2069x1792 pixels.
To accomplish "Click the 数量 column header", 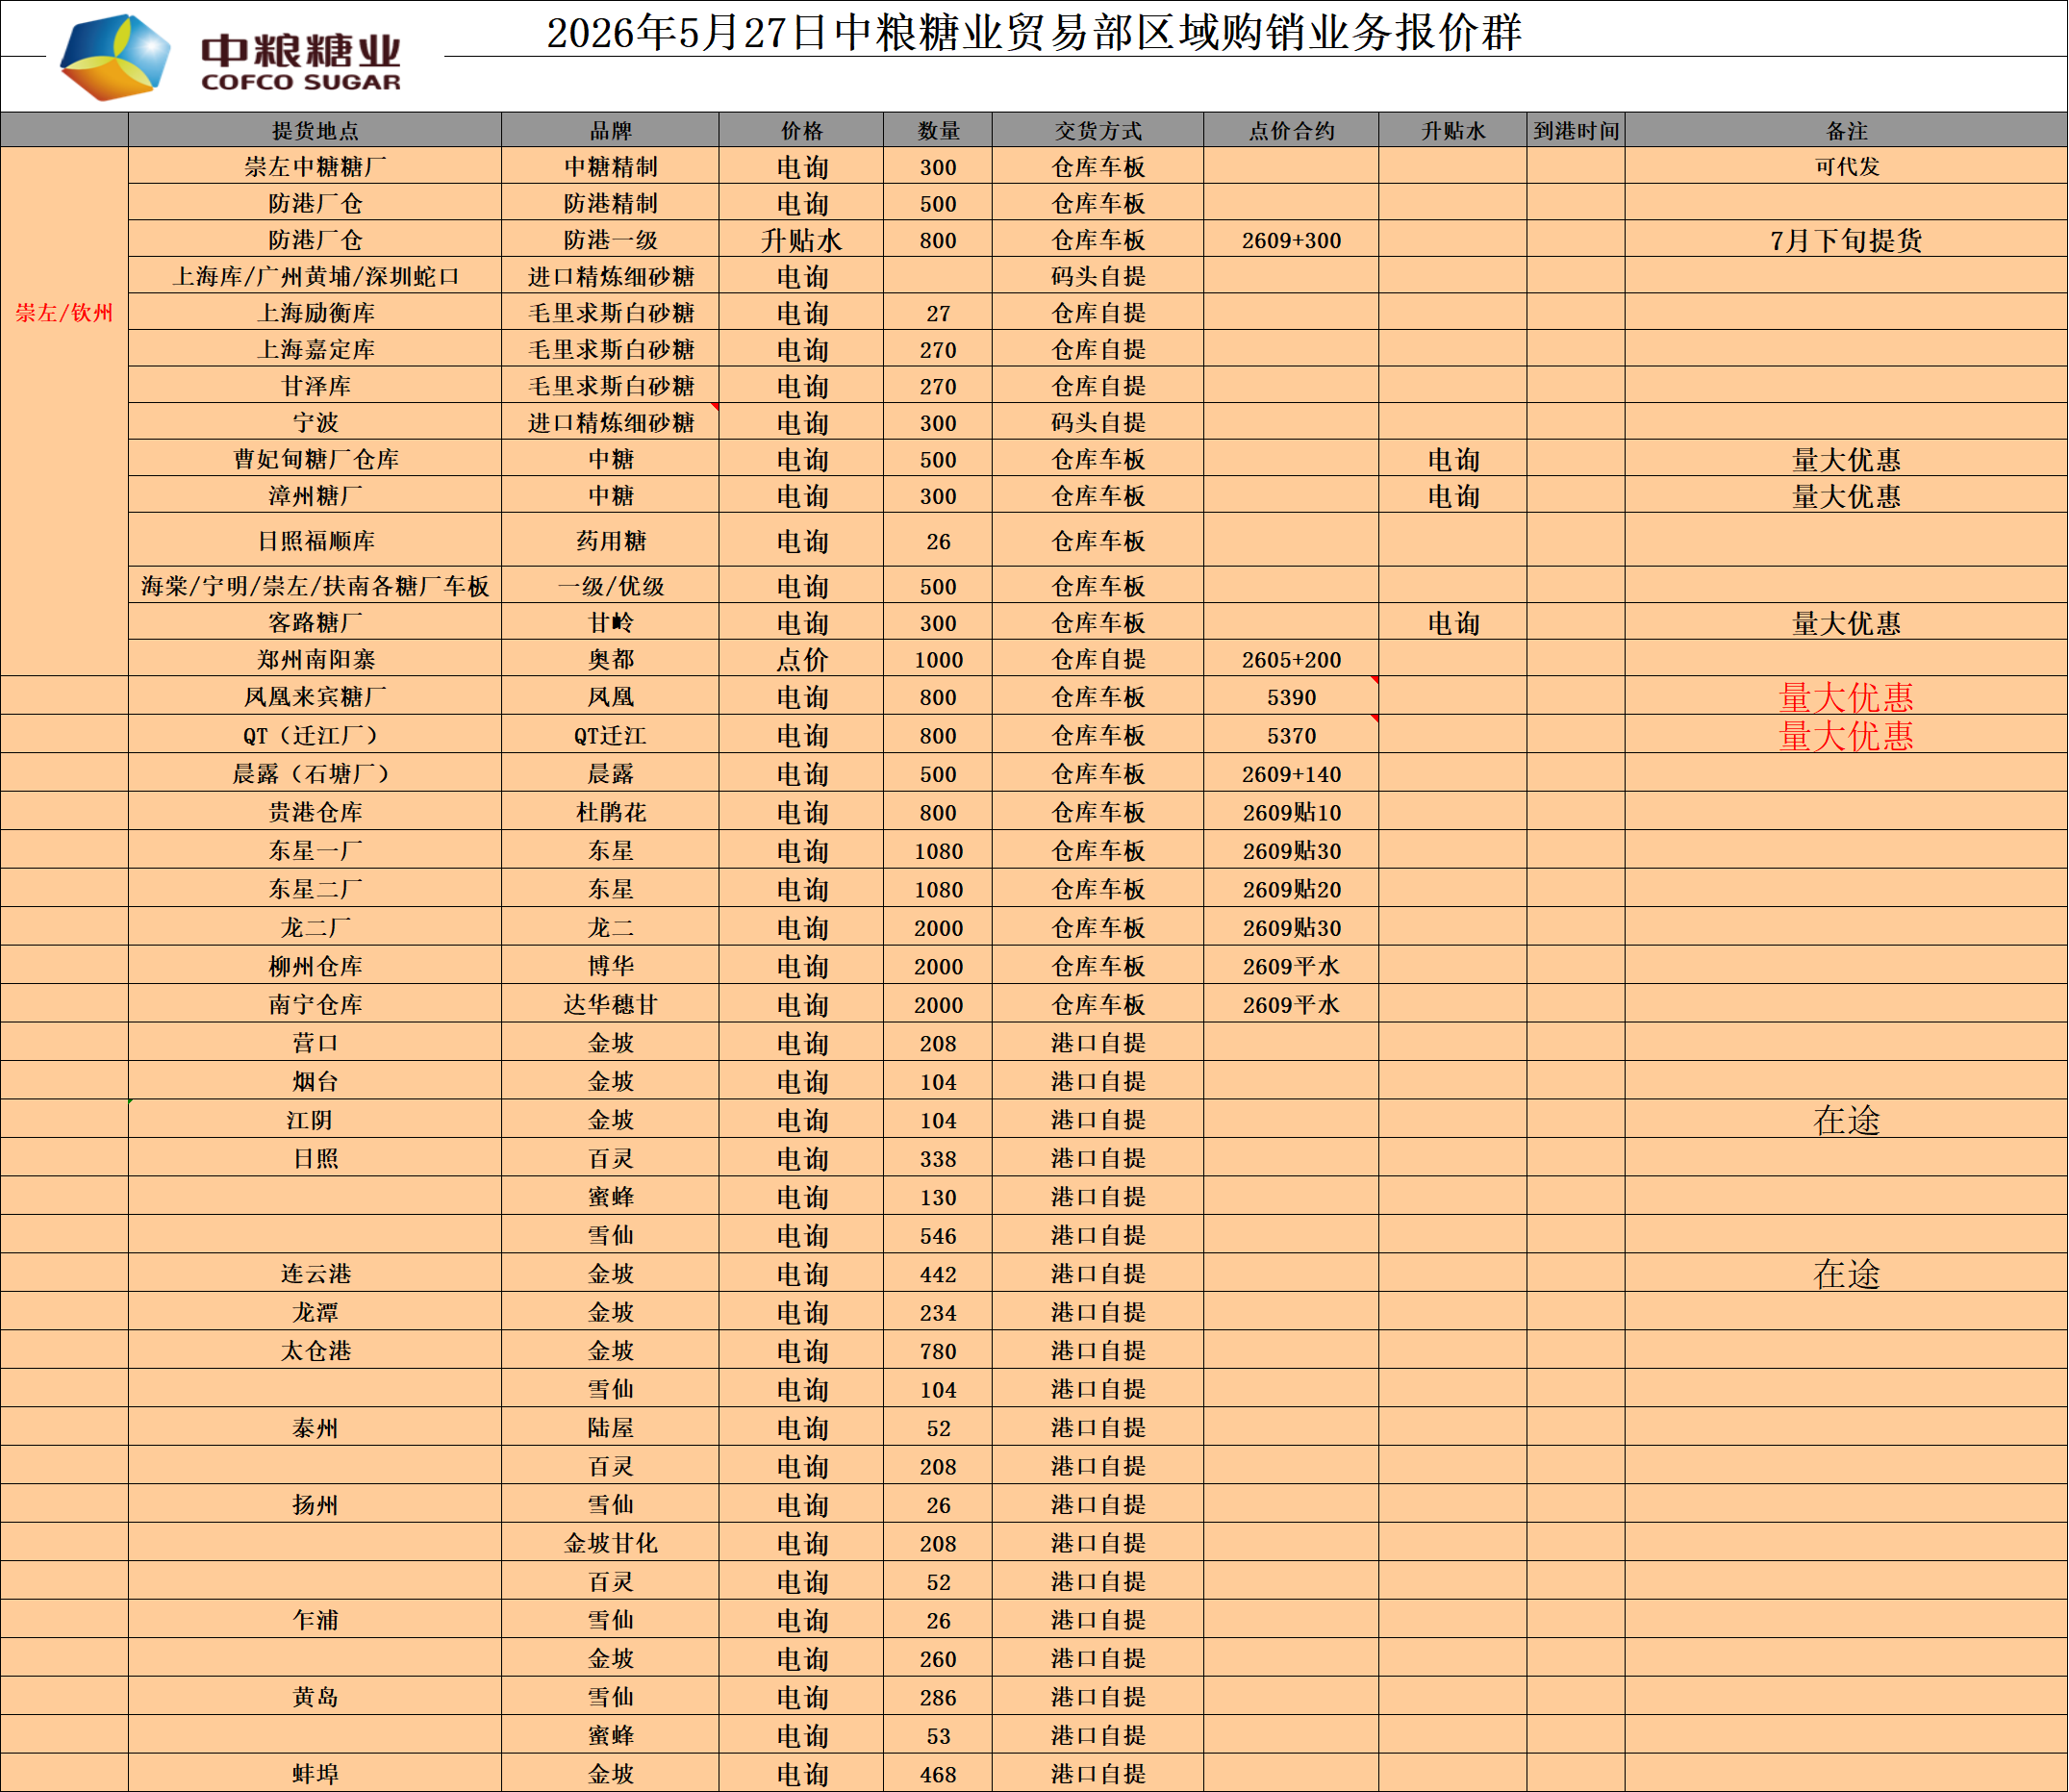I will coord(938,130).
